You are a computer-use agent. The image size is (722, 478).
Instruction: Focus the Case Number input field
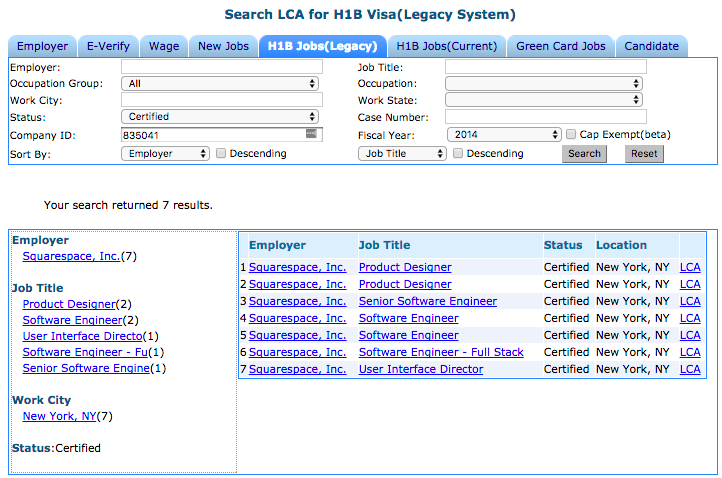tap(546, 117)
